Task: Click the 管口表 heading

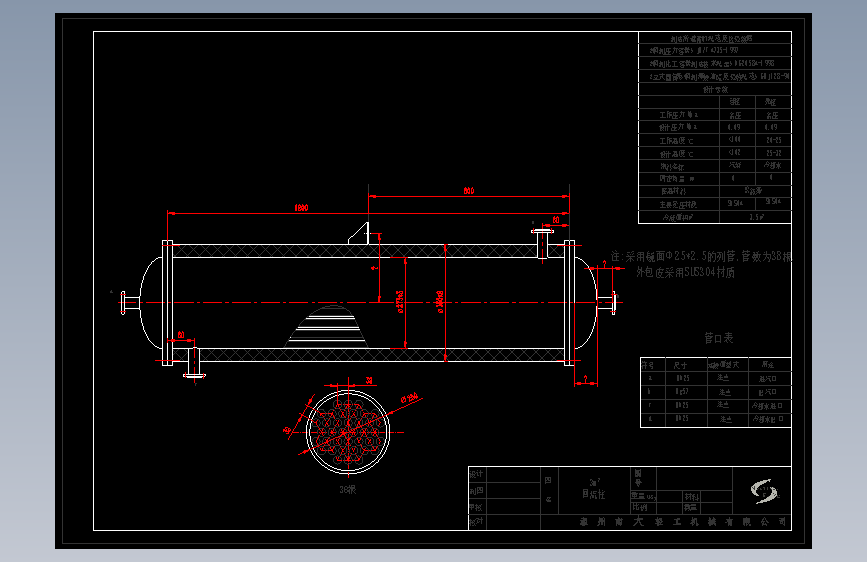Action: [x=719, y=338]
